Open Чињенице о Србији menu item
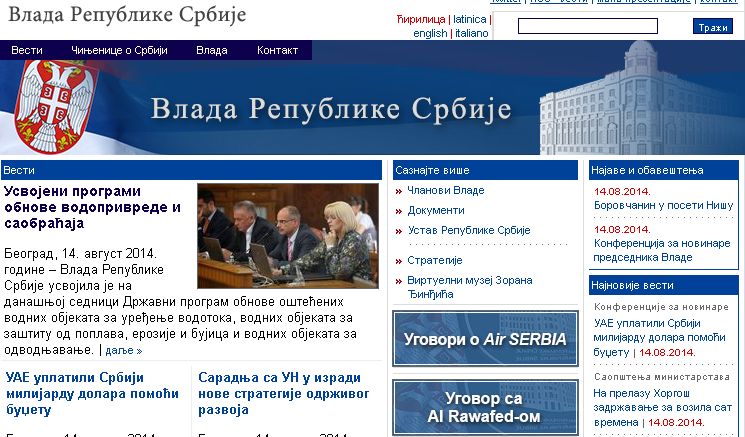This screenshot has width=745, height=437. click(x=119, y=50)
